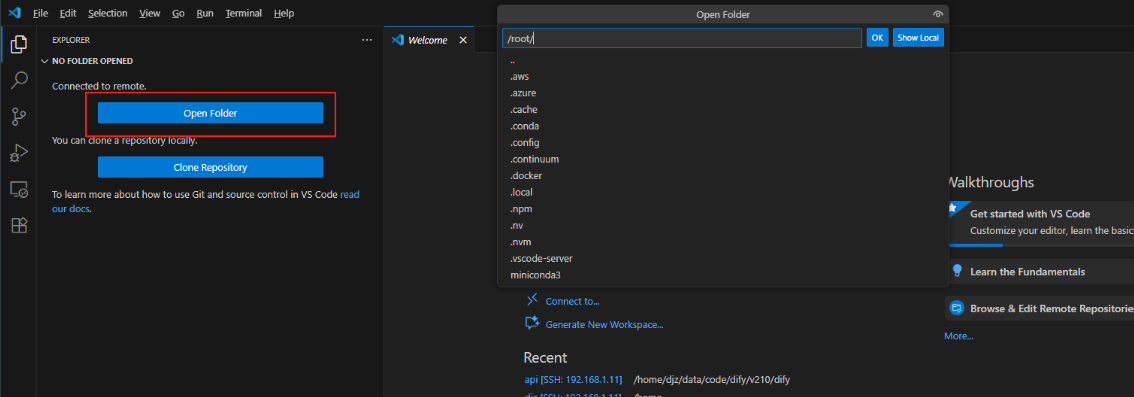Click the lightbulb icon for Learn the Fundamentals
This screenshot has height=397, width=1134.
tap(957, 271)
